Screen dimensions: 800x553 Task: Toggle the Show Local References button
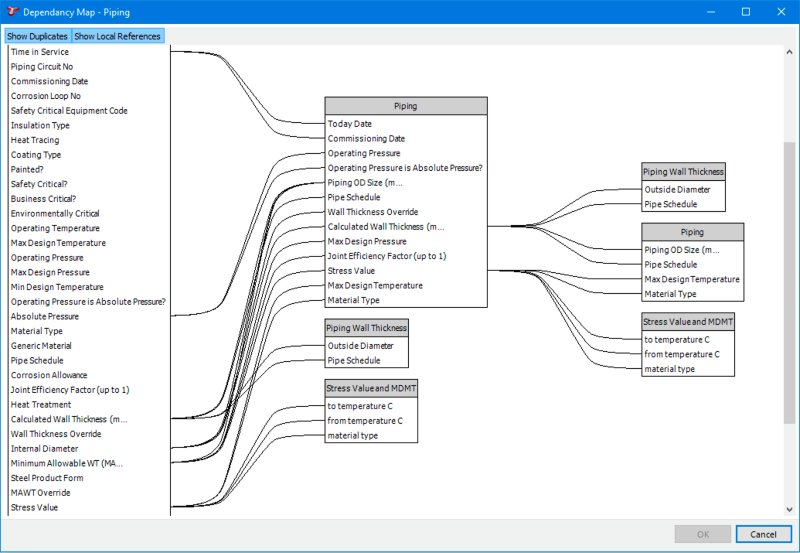[x=116, y=36]
